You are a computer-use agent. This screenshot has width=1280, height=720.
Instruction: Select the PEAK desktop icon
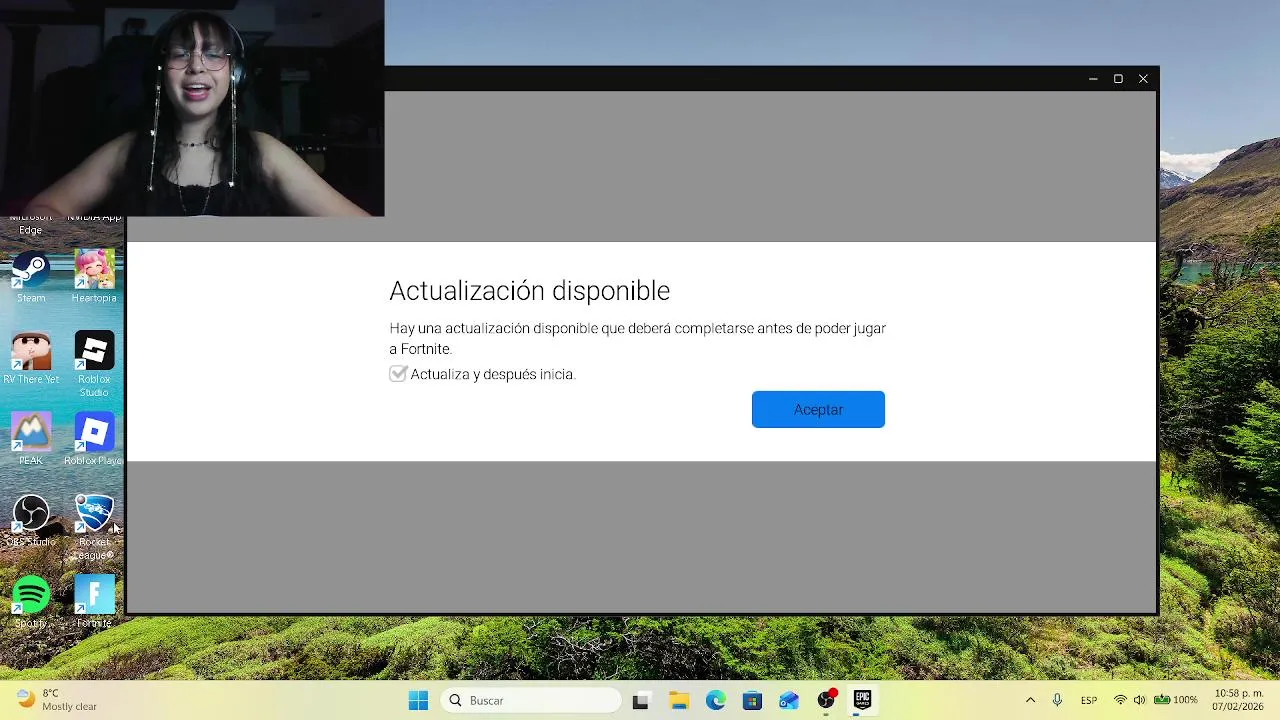[x=31, y=439]
